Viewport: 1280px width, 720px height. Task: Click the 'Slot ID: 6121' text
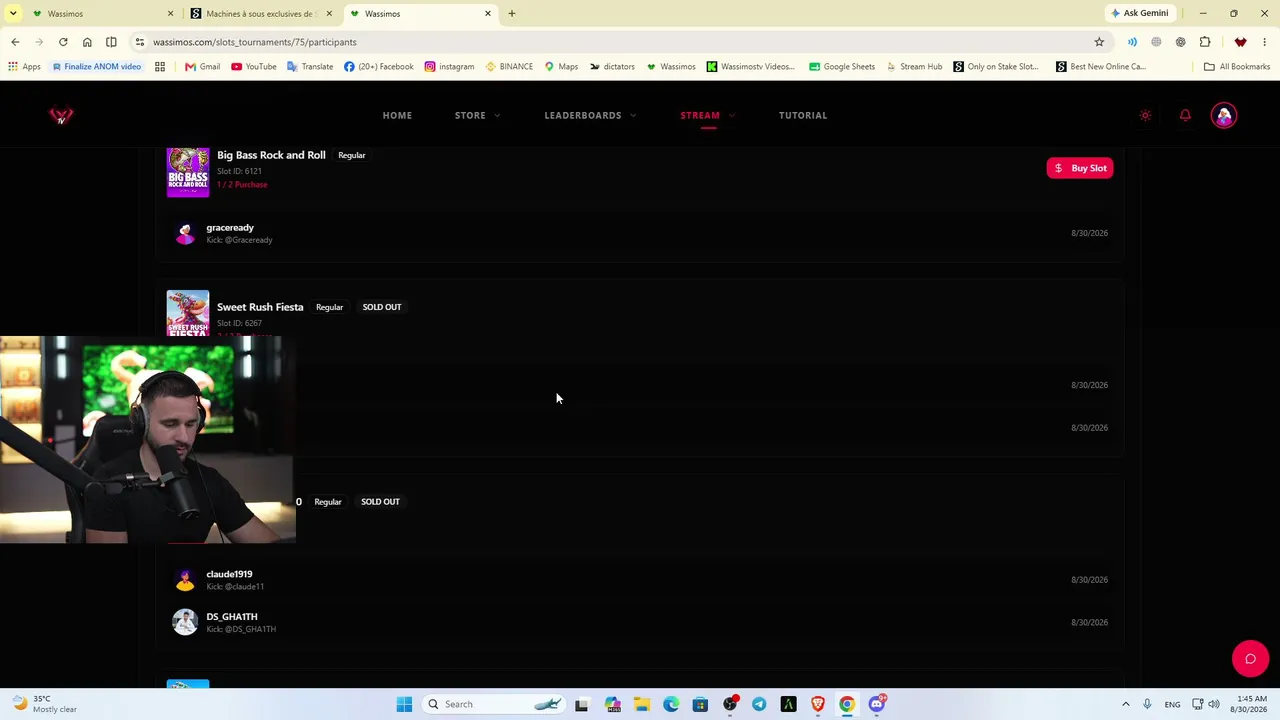click(x=239, y=171)
